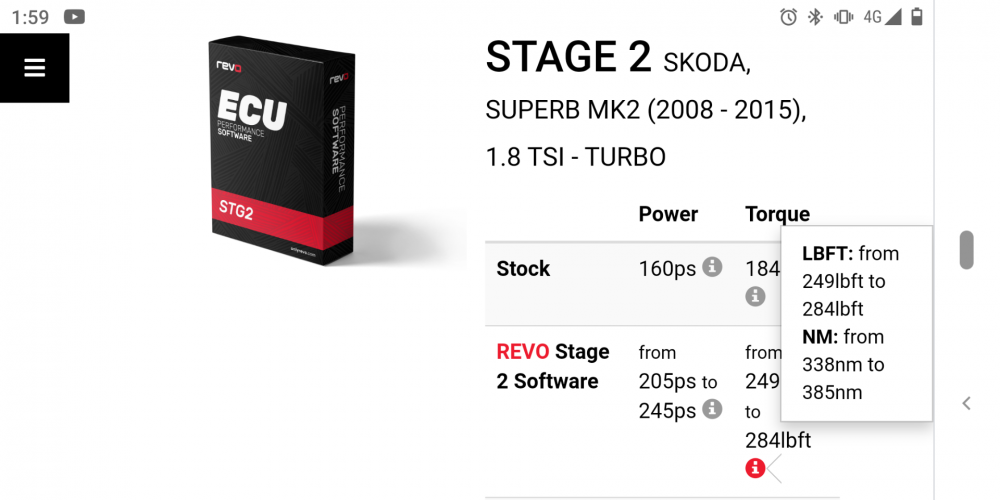Viewport: 1000px width, 500px height.
Task: Tap the alarm clock status icon
Action: 788,17
